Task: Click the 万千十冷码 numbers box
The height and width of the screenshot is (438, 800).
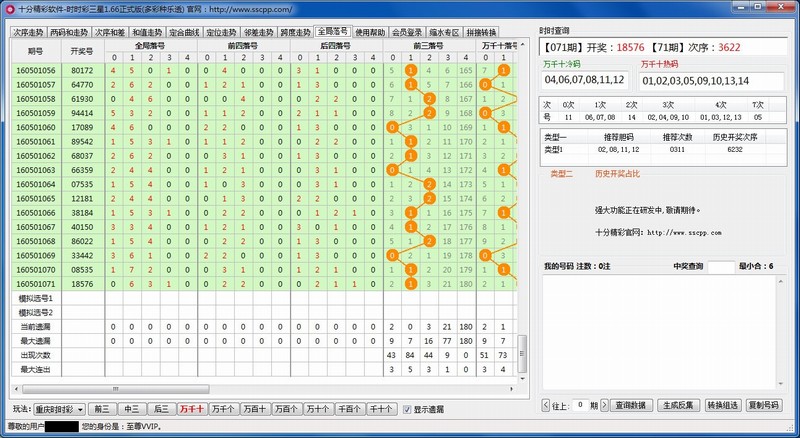Action: 585,80
